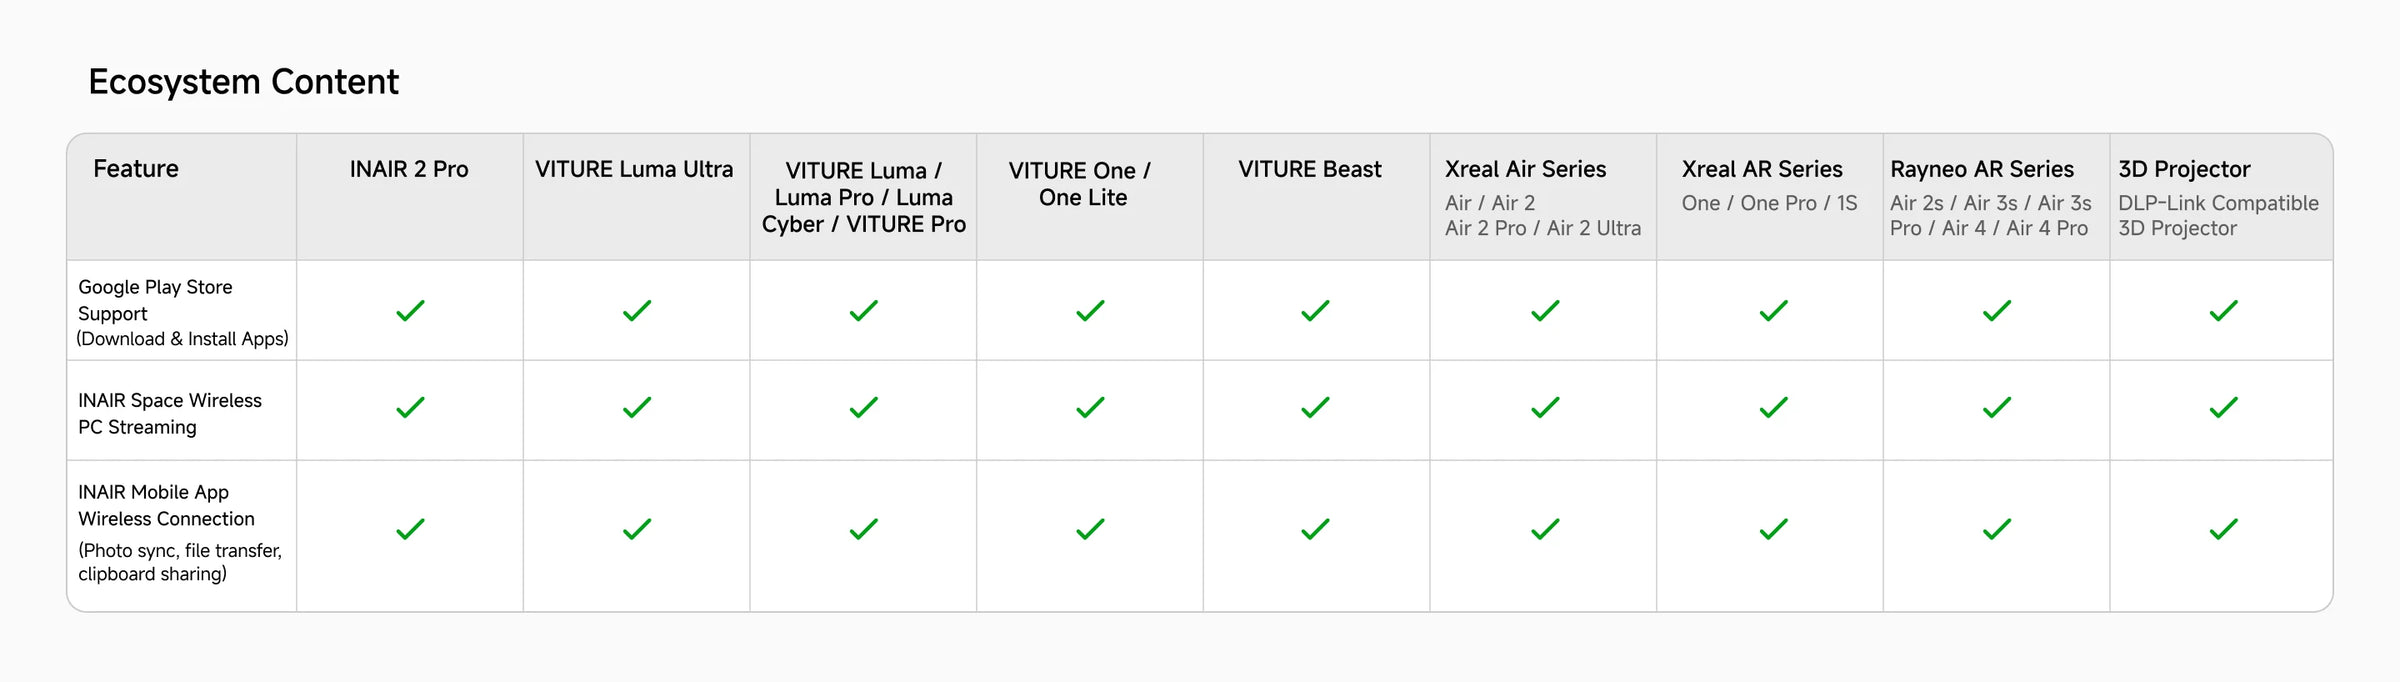Click INAIR Mobile App Wireless Connection label
The width and height of the screenshot is (2400, 682).
point(180,532)
